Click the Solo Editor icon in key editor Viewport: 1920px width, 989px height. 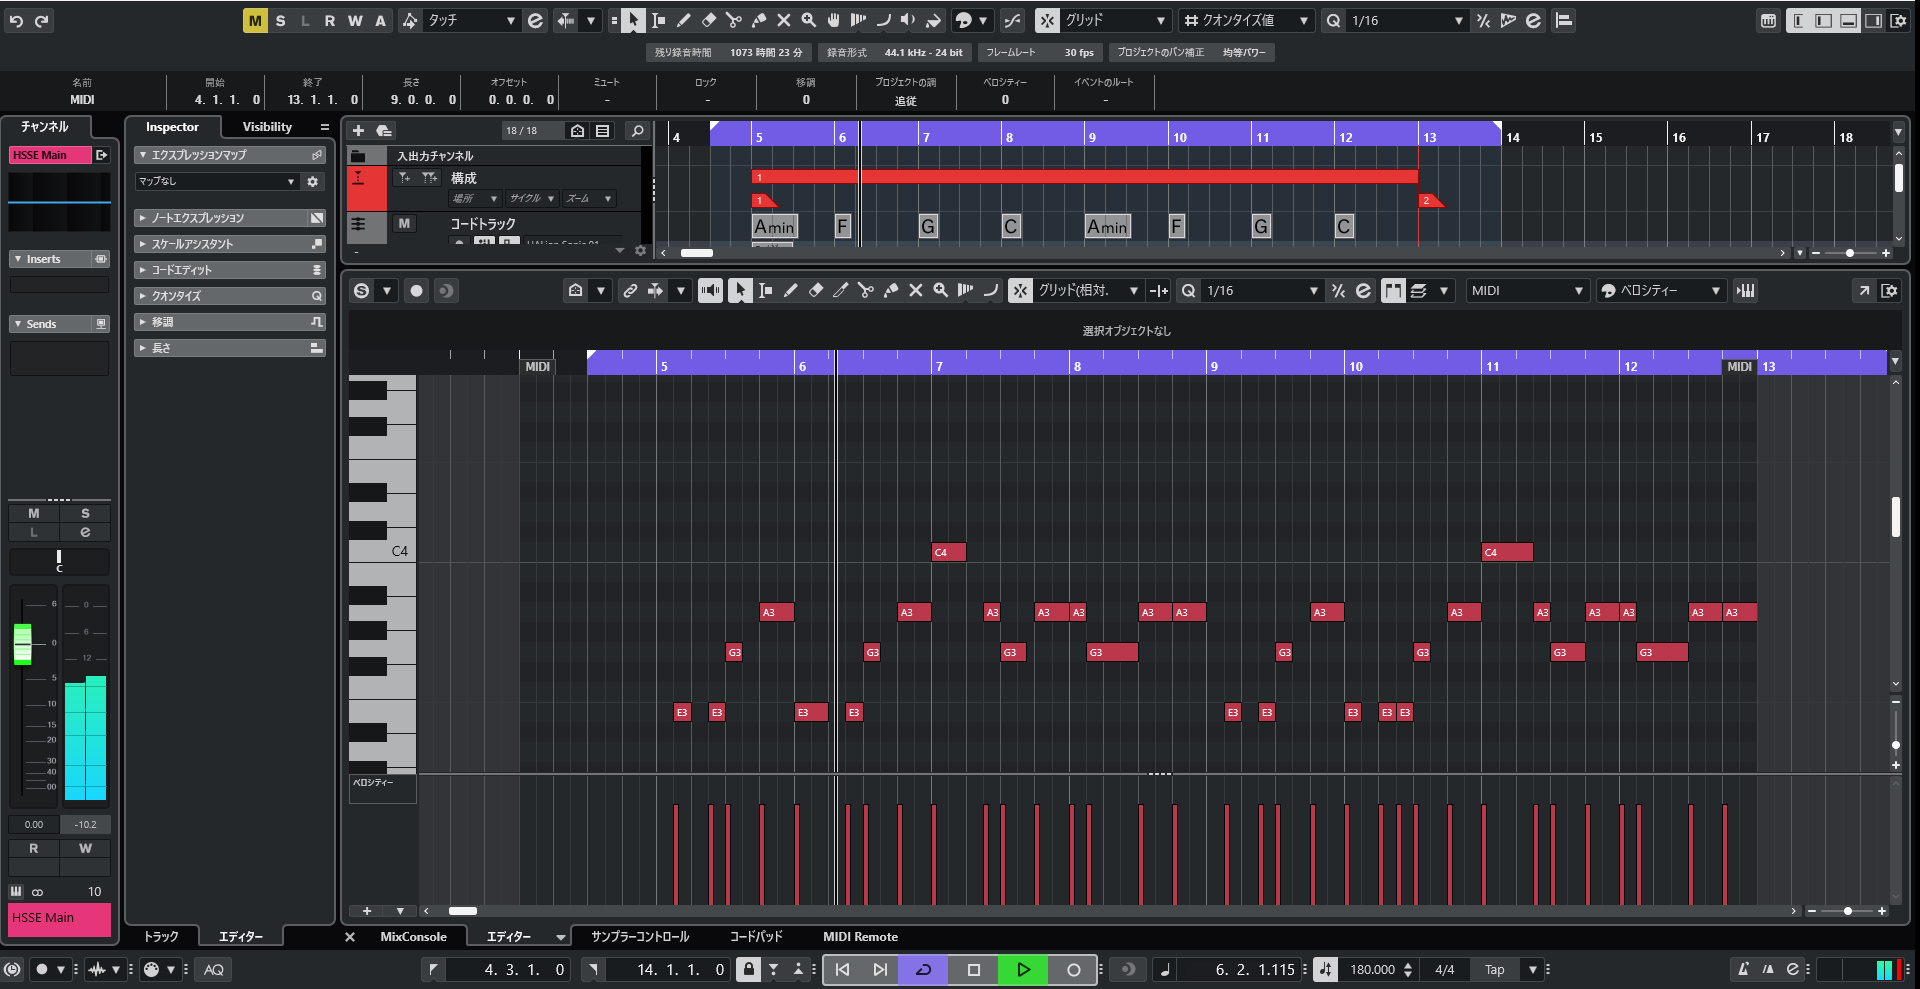(x=362, y=291)
